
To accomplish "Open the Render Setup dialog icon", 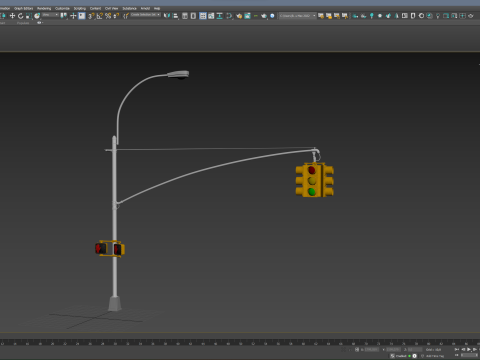I will [239, 16].
